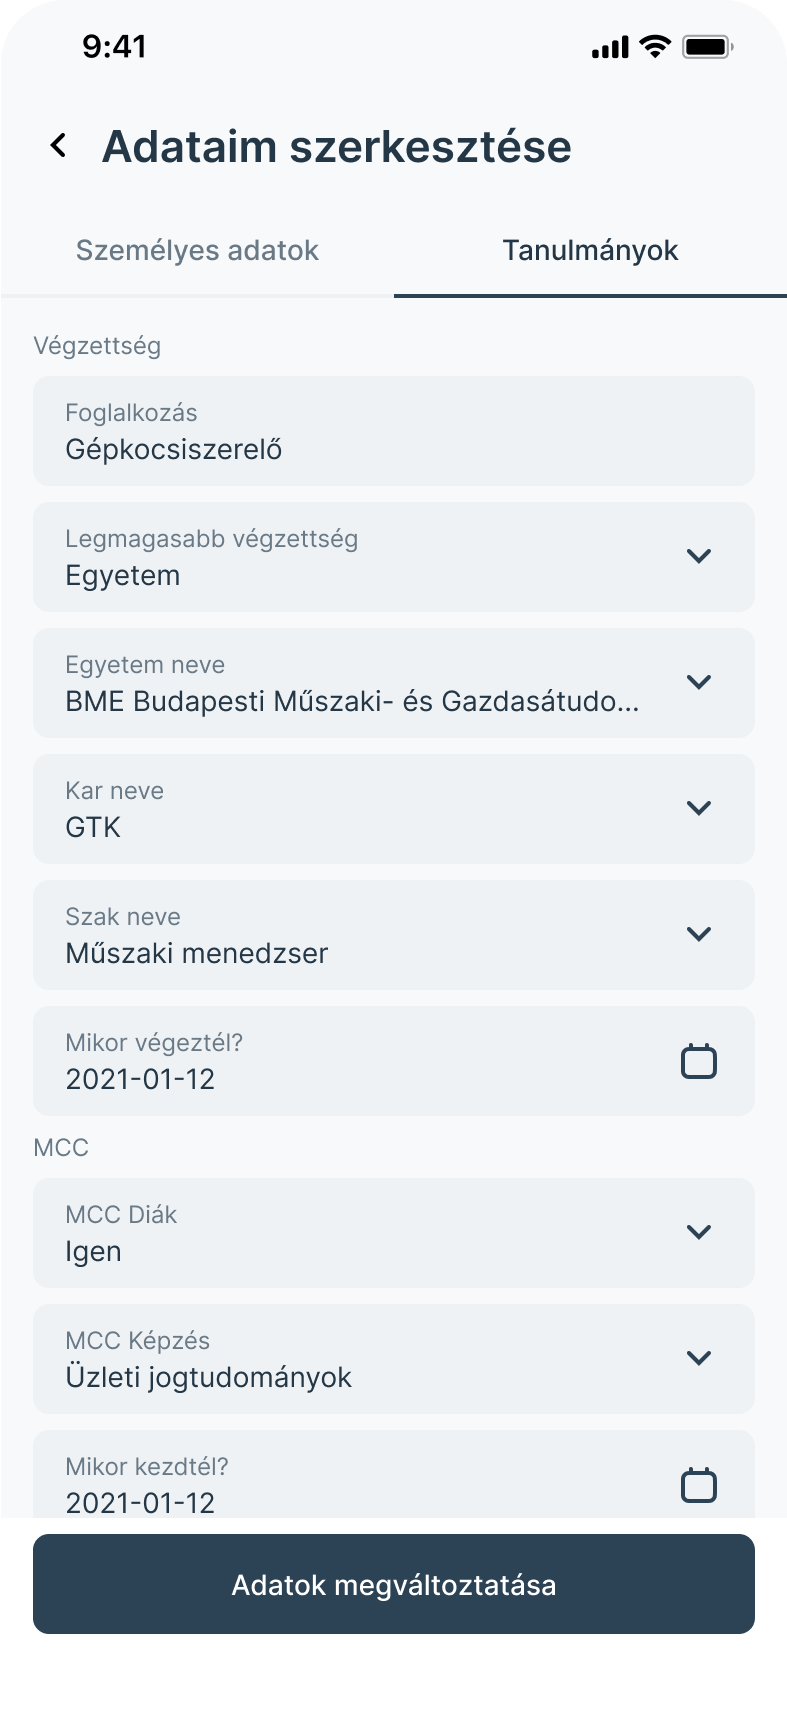The image size is (787, 1714).
Task: Tap the battery status icon
Action: (x=707, y=46)
